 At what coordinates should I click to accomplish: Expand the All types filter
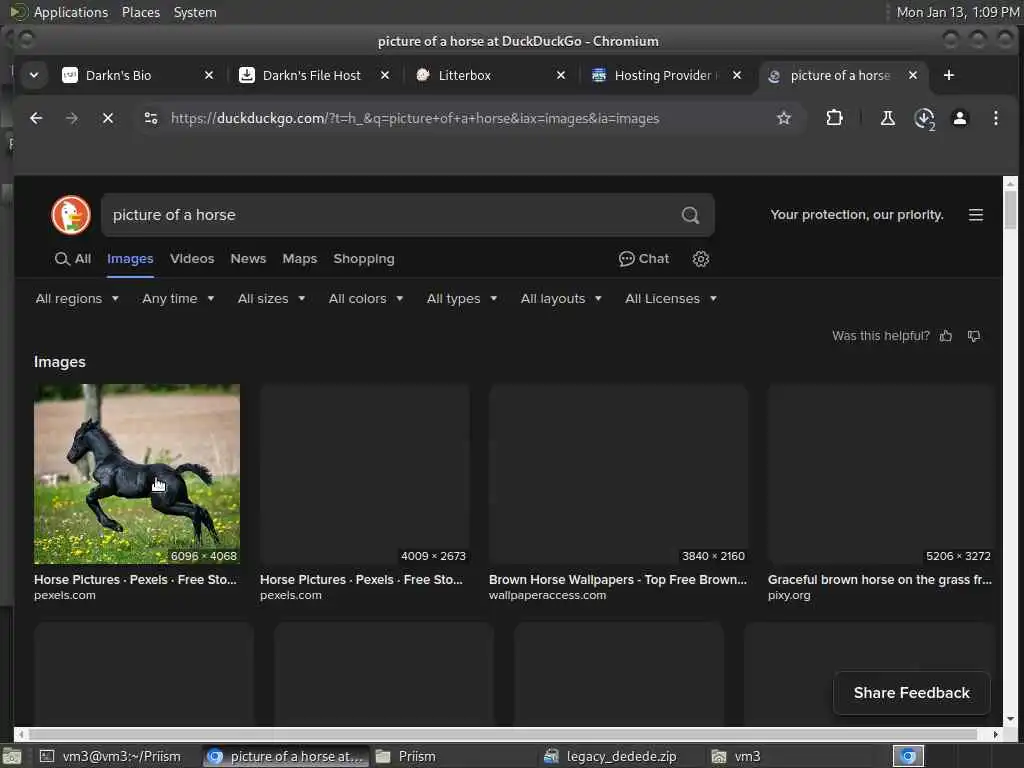pos(462,298)
